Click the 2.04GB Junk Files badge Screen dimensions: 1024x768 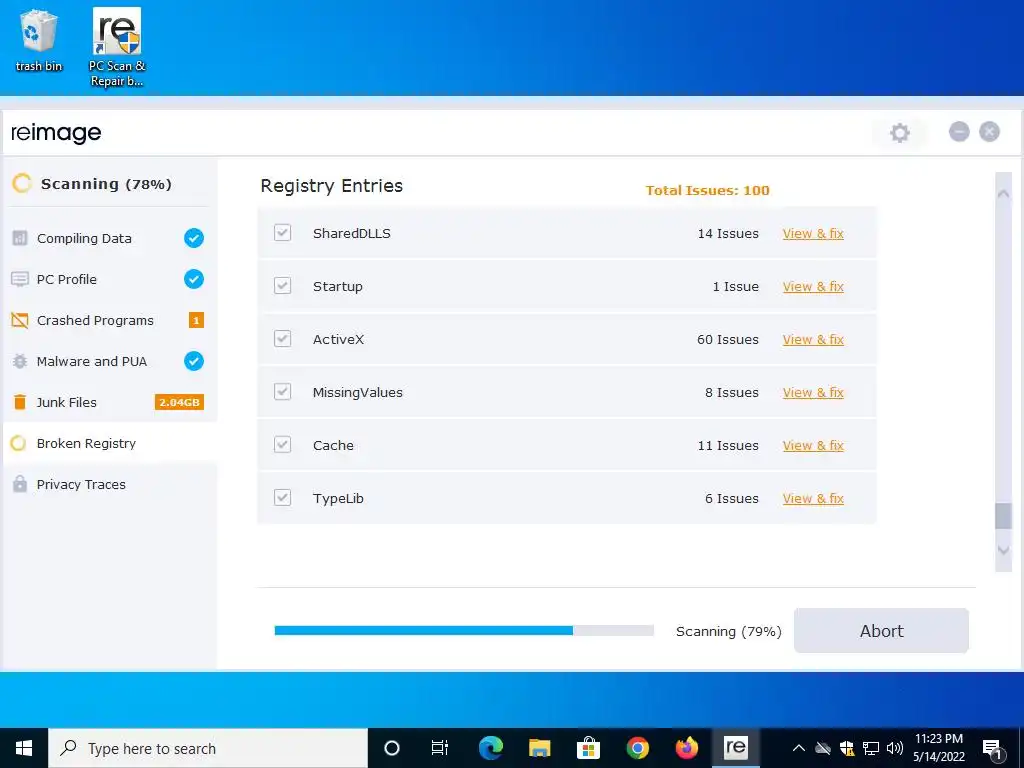179,402
